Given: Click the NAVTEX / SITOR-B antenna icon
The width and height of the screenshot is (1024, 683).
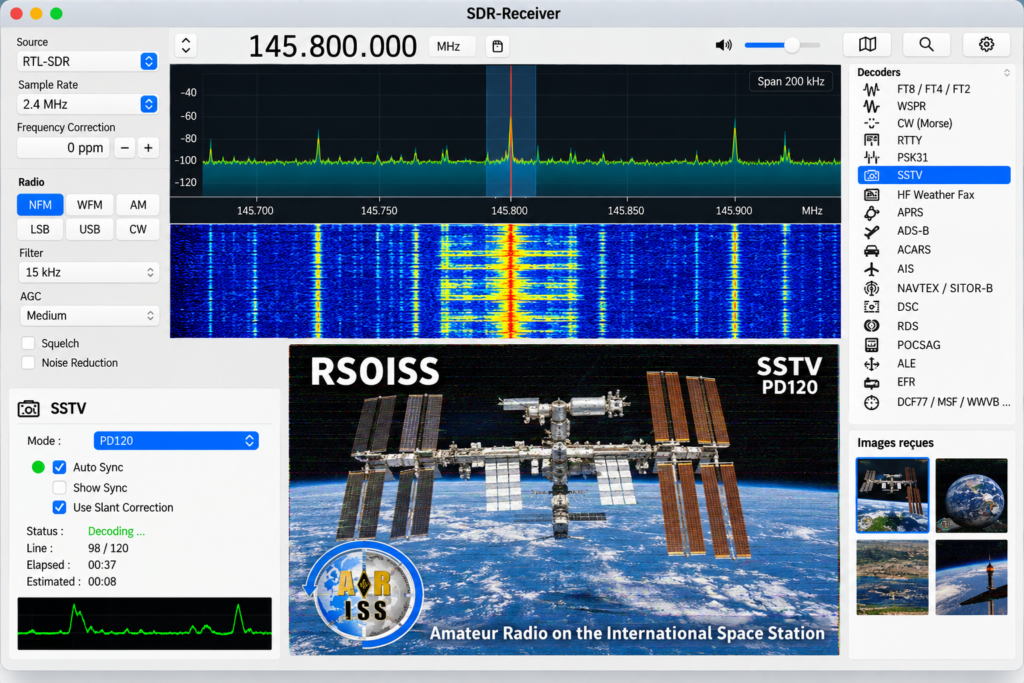Looking at the screenshot, I should (871, 288).
